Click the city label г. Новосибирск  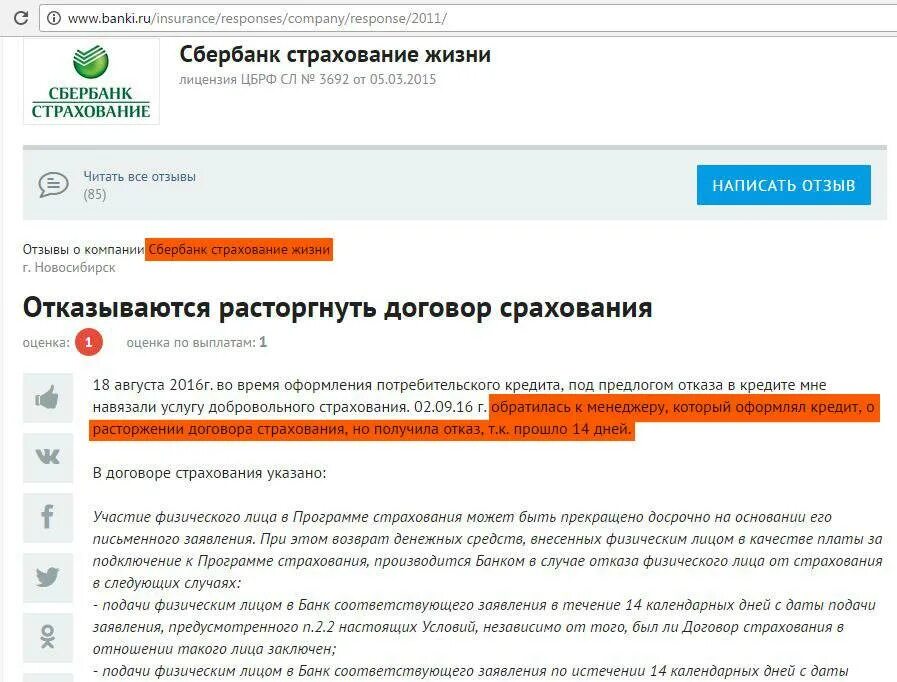69,267
